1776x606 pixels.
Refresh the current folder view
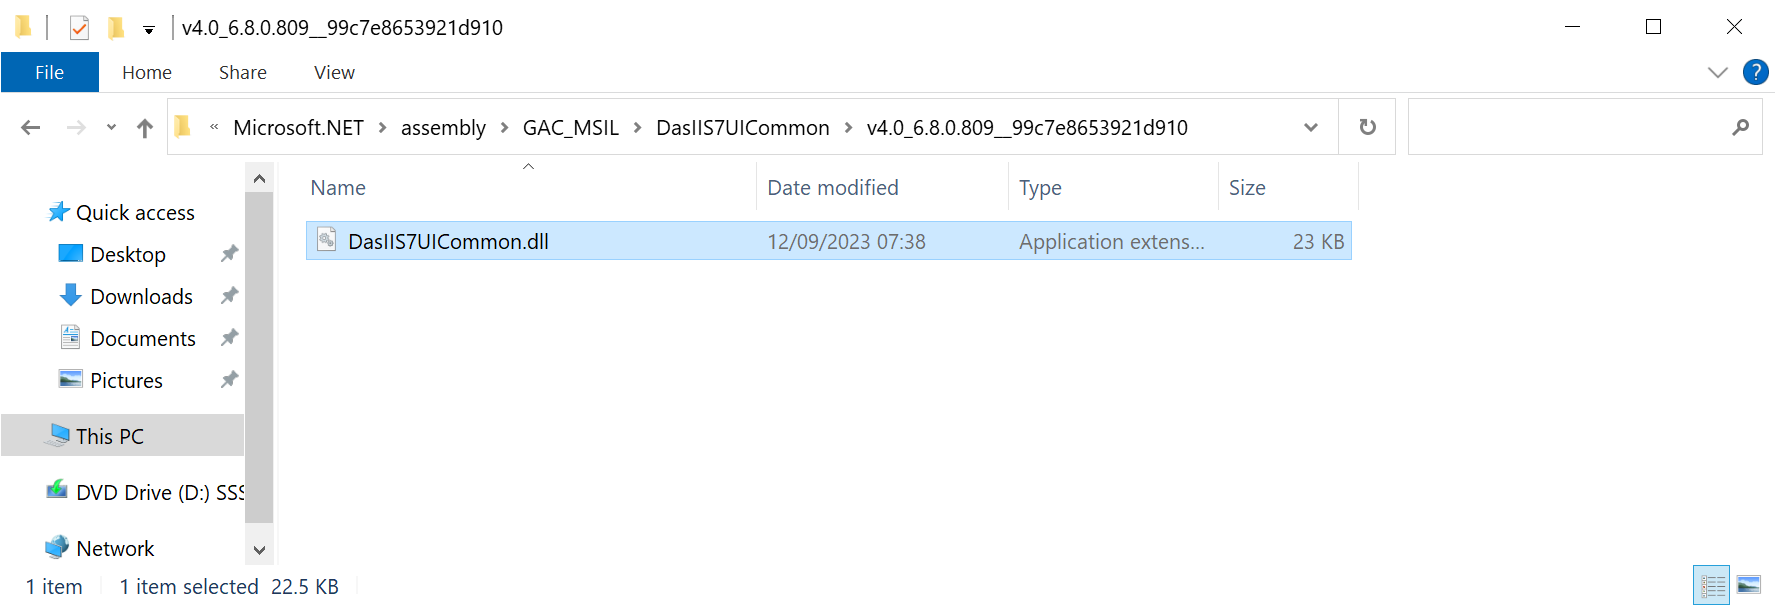click(1367, 127)
